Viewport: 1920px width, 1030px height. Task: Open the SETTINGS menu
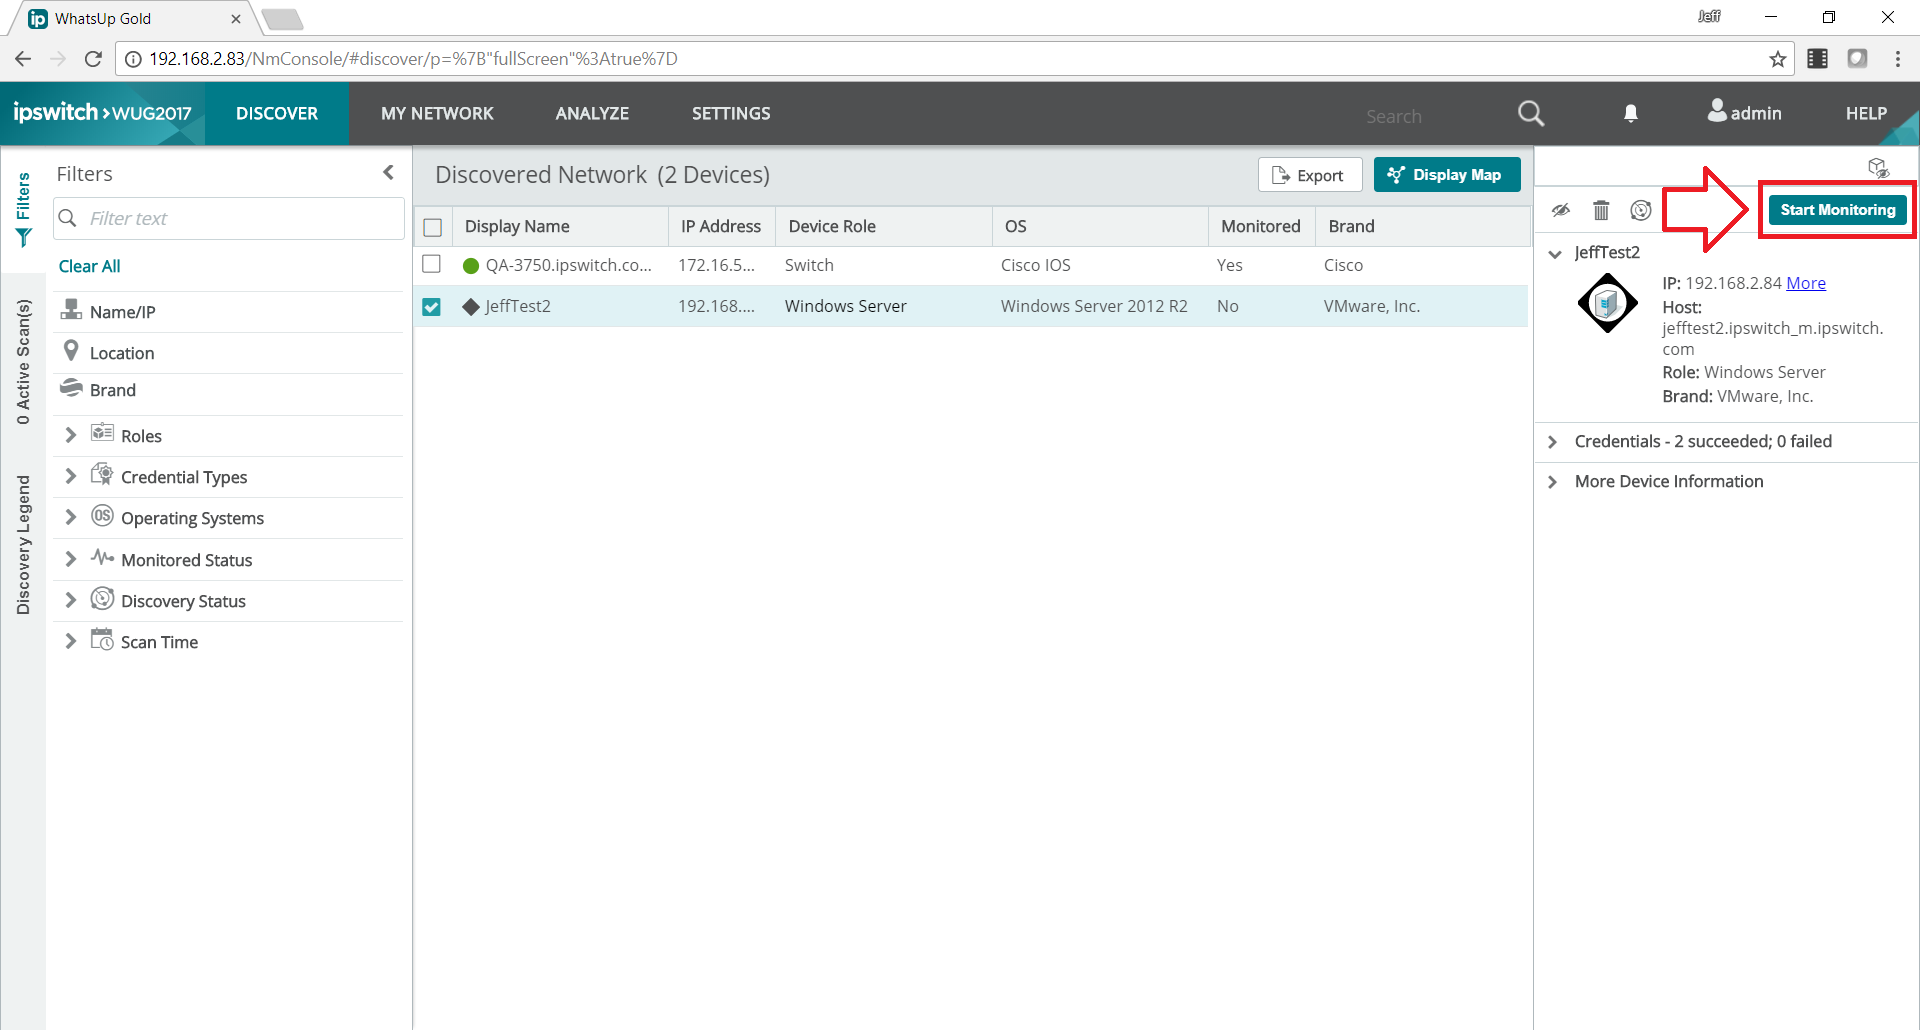coord(731,113)
